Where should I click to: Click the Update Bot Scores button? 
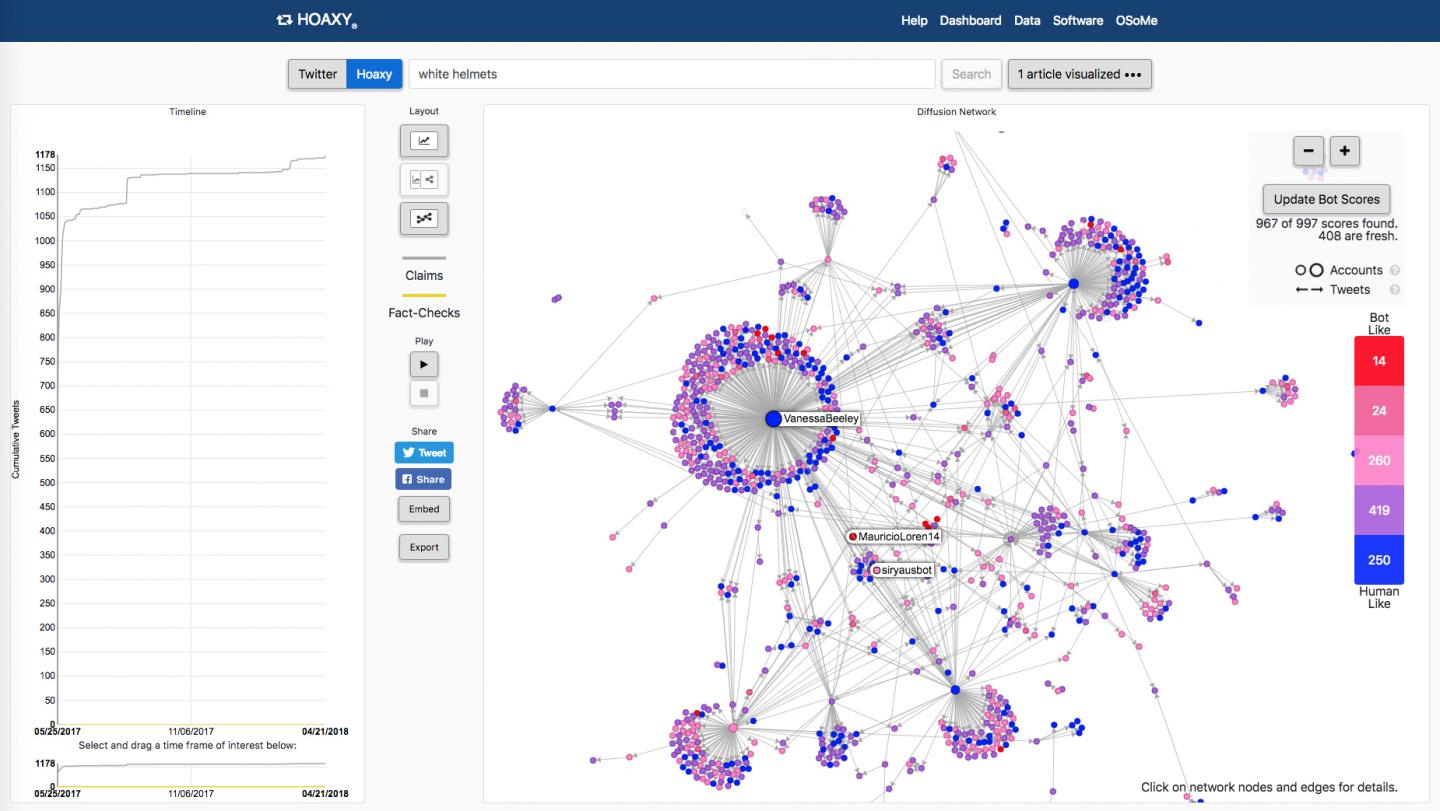1326,199
